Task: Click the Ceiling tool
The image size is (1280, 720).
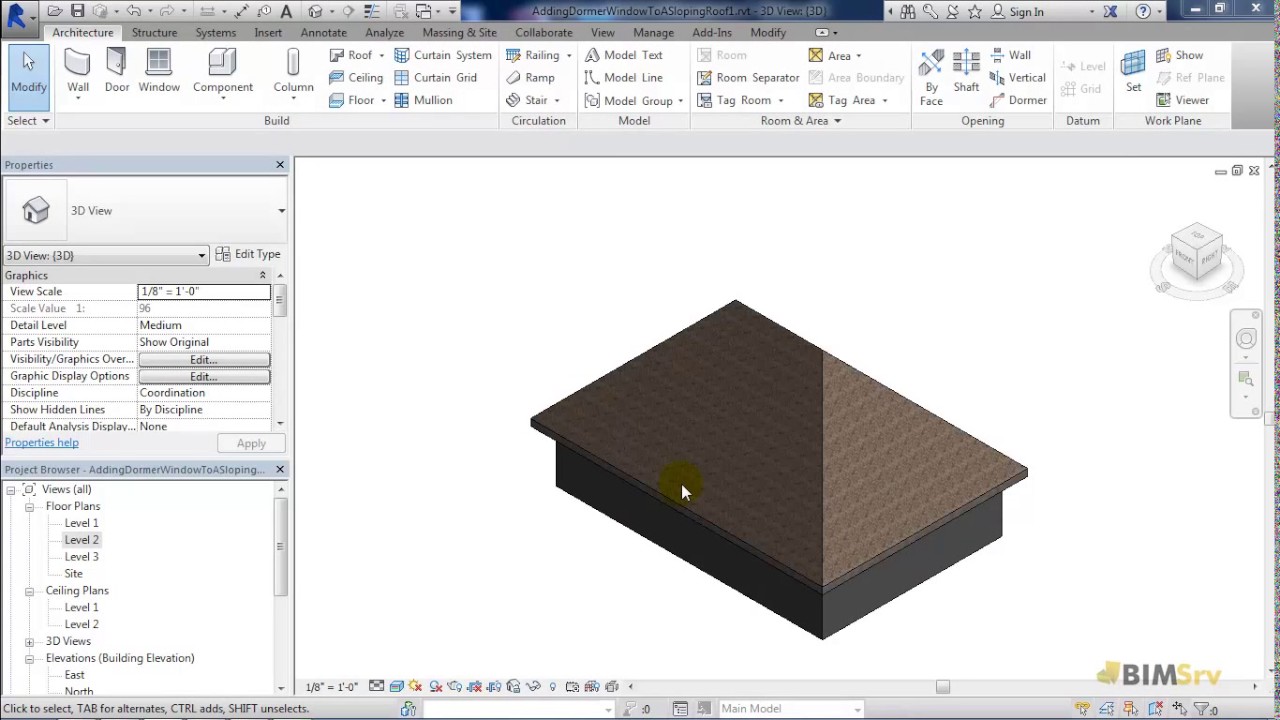Action: [x=355, y=77]
